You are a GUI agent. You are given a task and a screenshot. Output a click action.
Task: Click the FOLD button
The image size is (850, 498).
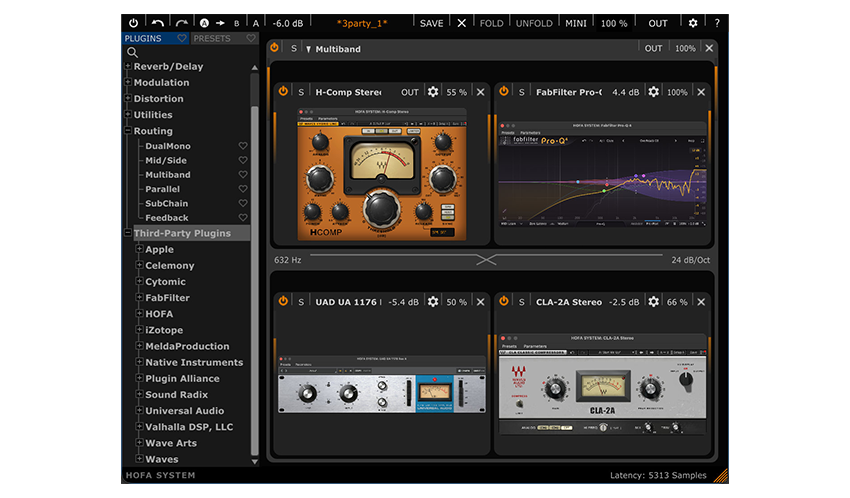pos(491,23)
